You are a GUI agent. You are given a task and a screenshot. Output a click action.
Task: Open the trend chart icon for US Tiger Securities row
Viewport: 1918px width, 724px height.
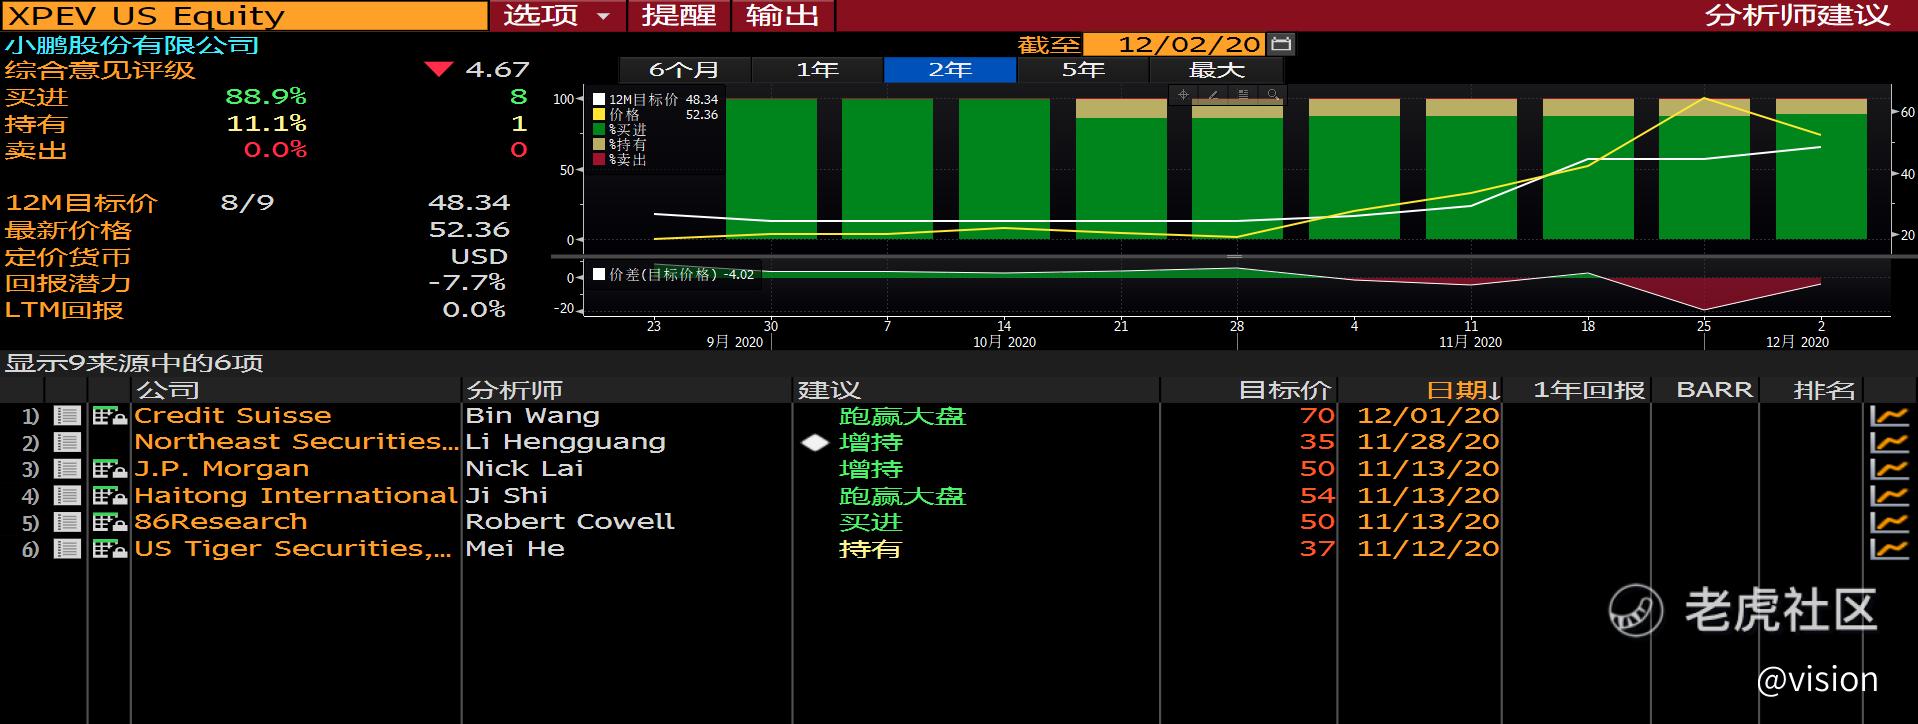[1889, 549]
